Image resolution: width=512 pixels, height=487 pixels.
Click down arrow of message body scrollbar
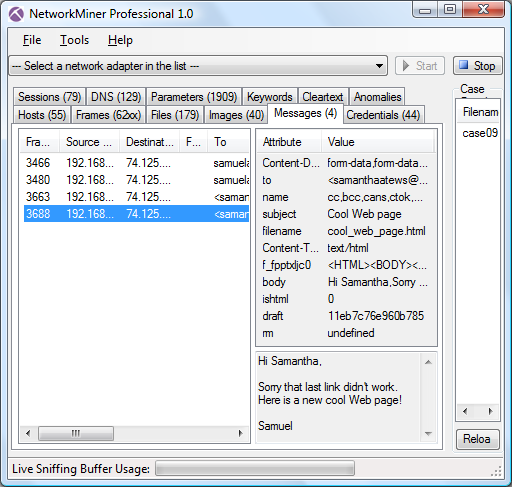[x=428, y=433]
